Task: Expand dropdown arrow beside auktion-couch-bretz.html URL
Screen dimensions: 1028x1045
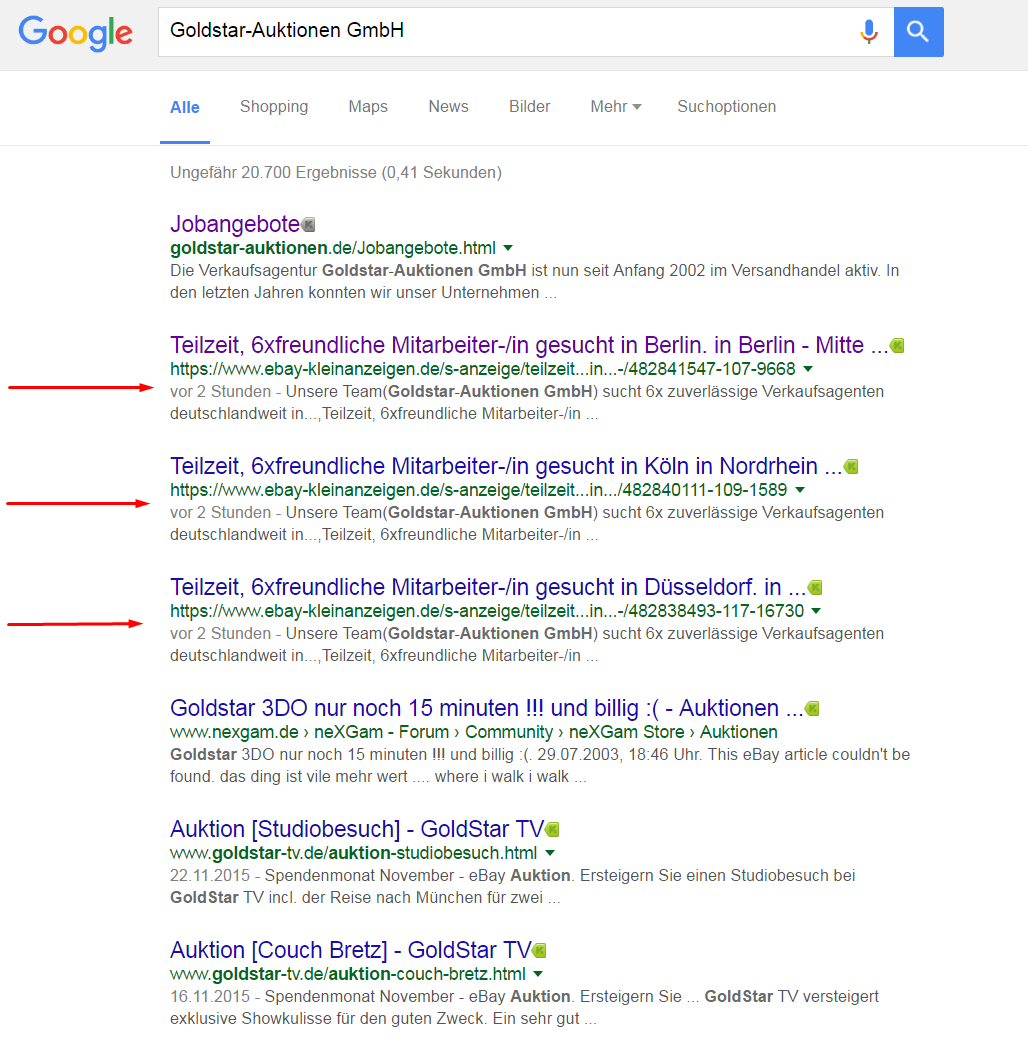Action: point(538,974)
